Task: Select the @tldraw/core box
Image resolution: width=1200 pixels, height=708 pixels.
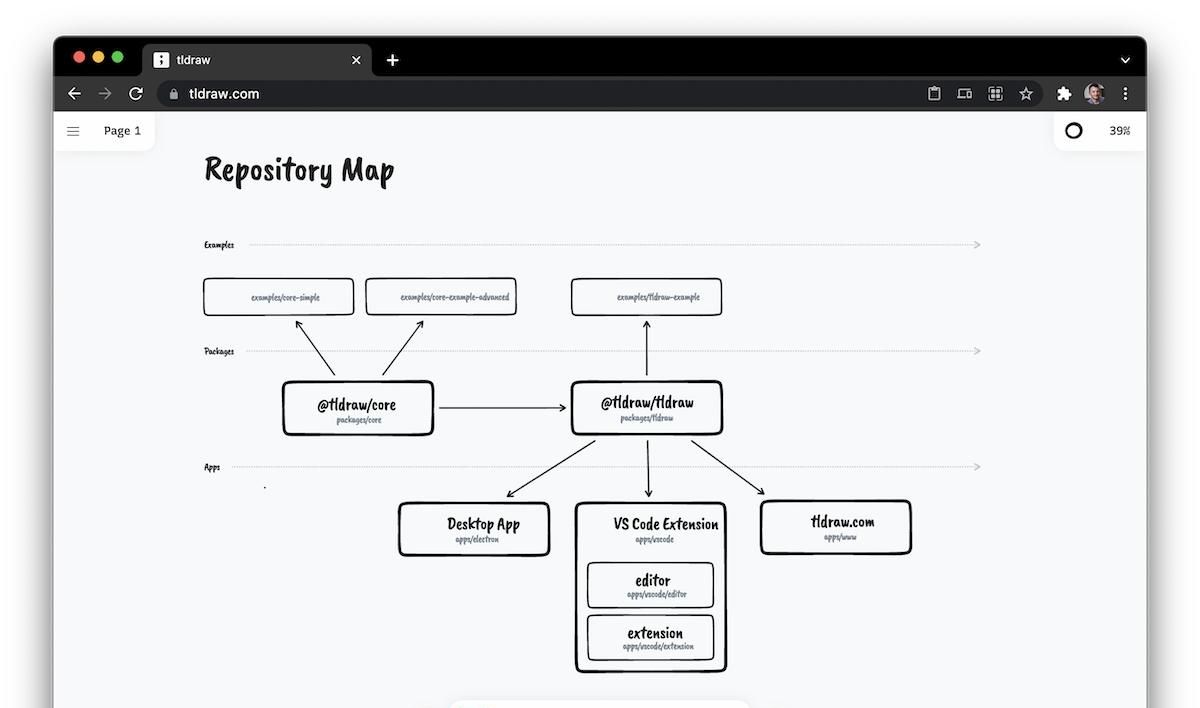Action: tap(358, 408)
